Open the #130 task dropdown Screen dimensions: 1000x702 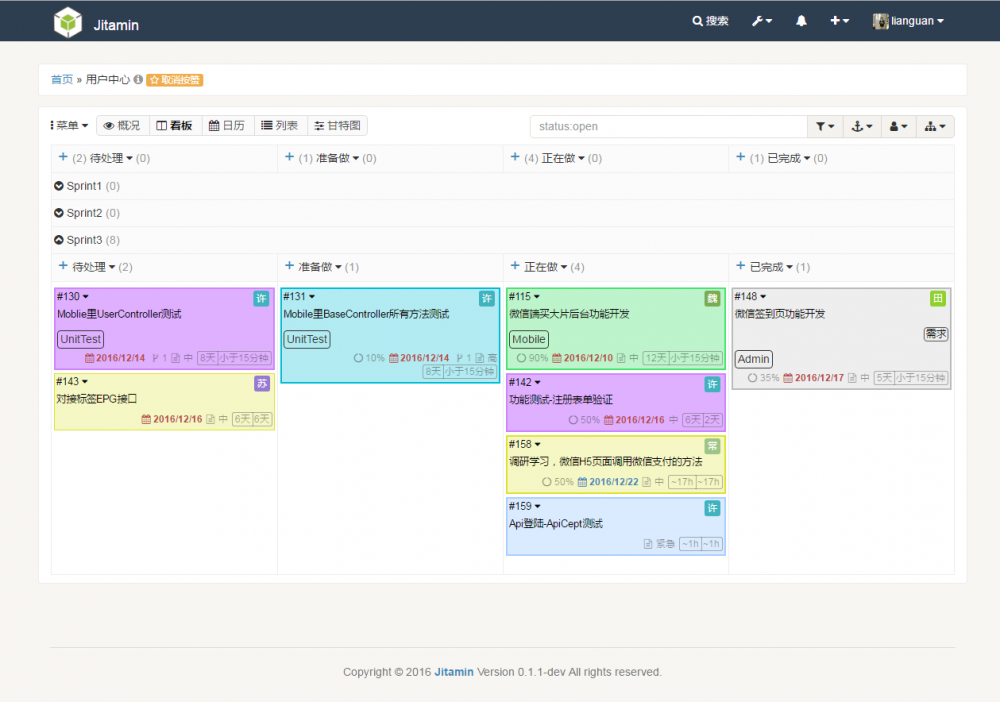(73, 296)
